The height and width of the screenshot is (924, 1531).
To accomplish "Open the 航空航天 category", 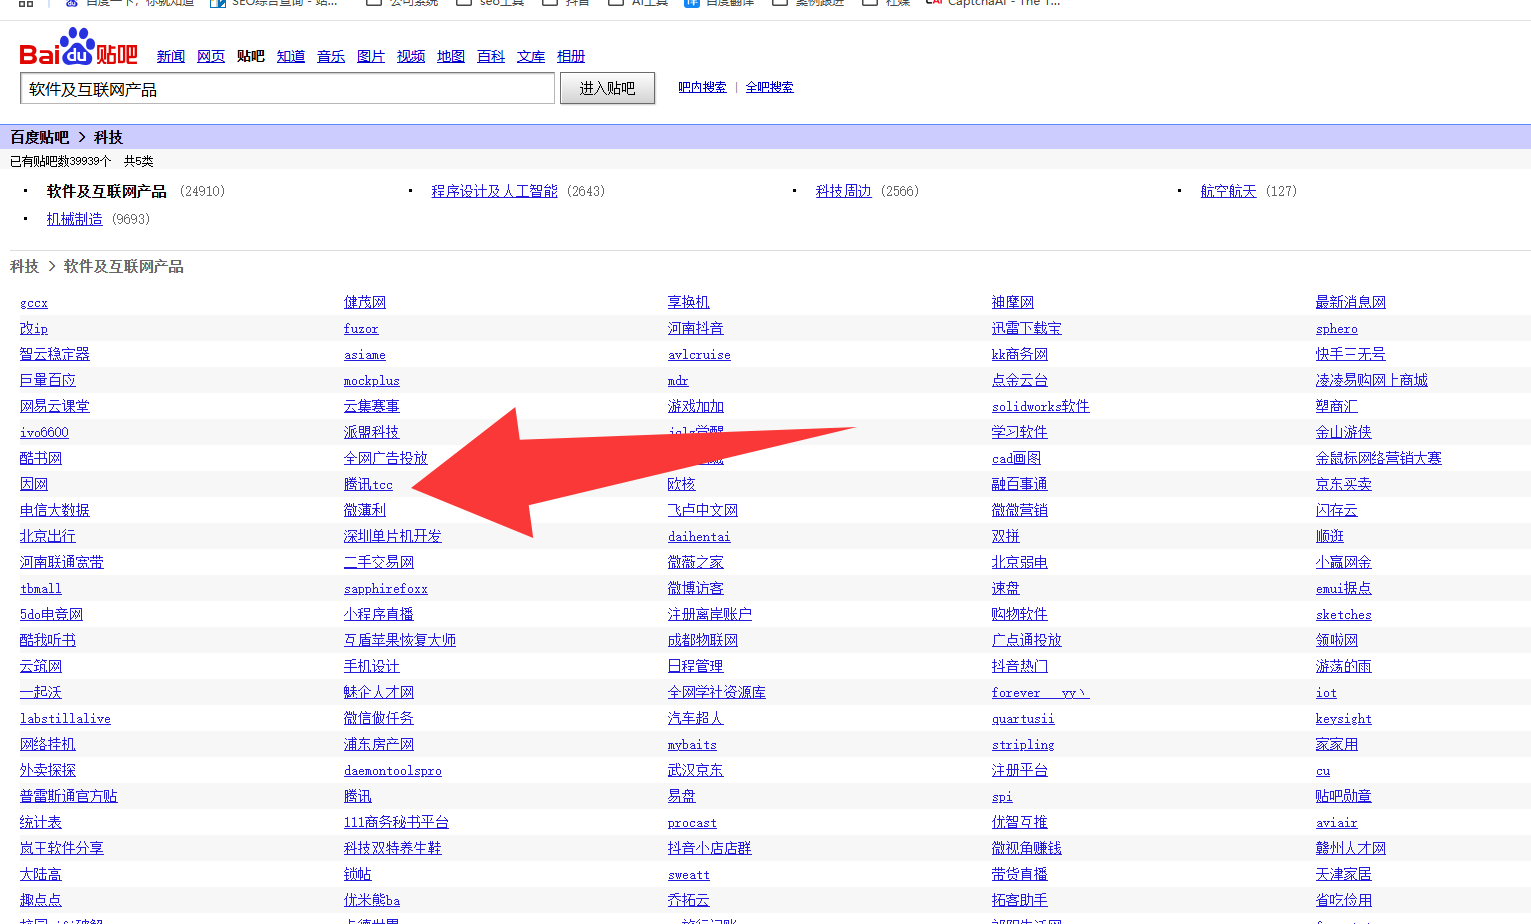I will pyautogui.click(x=1228, y=191).
